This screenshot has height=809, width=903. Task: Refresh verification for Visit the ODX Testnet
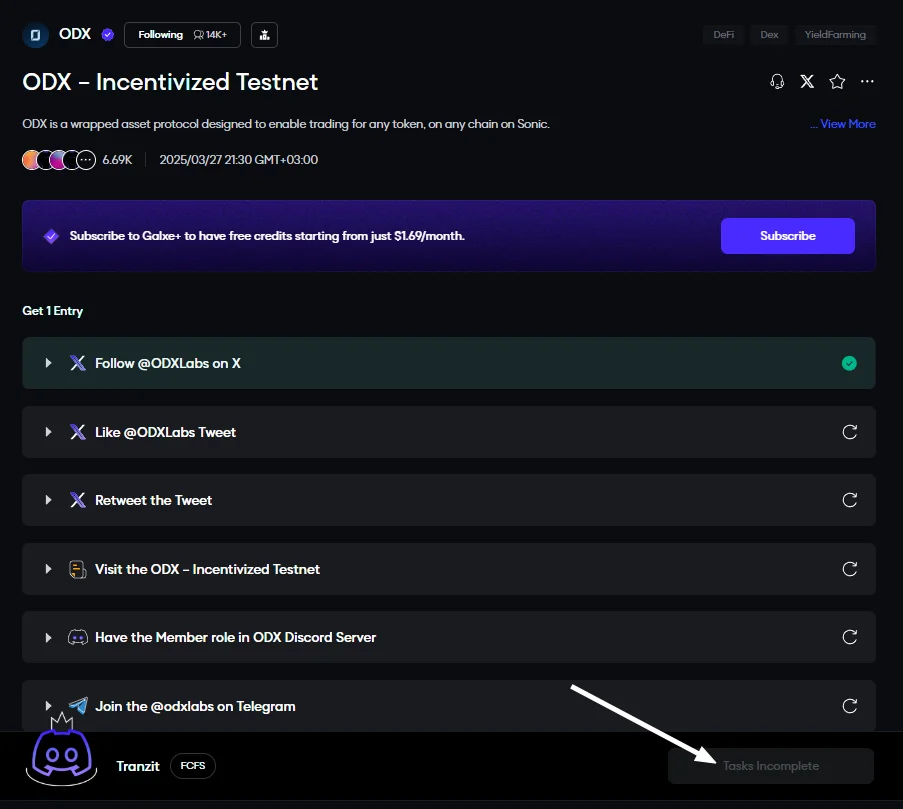click(849, 569)
